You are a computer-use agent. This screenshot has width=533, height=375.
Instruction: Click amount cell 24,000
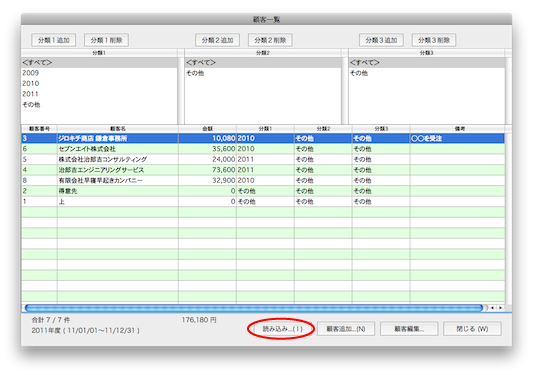pos(207,159)
